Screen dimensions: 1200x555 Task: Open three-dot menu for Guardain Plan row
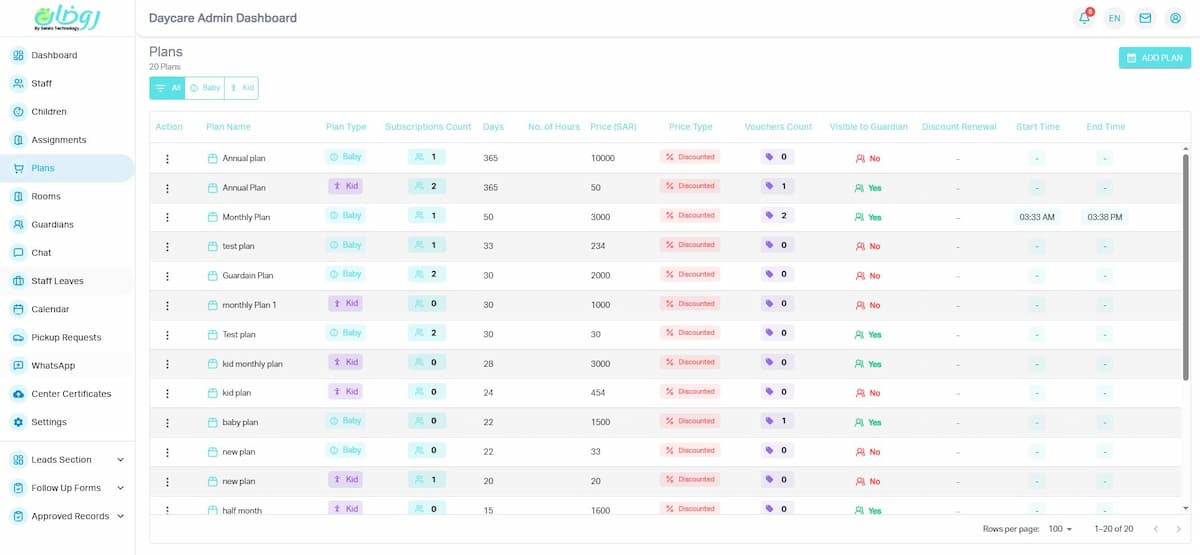click(x=167, y=276)
